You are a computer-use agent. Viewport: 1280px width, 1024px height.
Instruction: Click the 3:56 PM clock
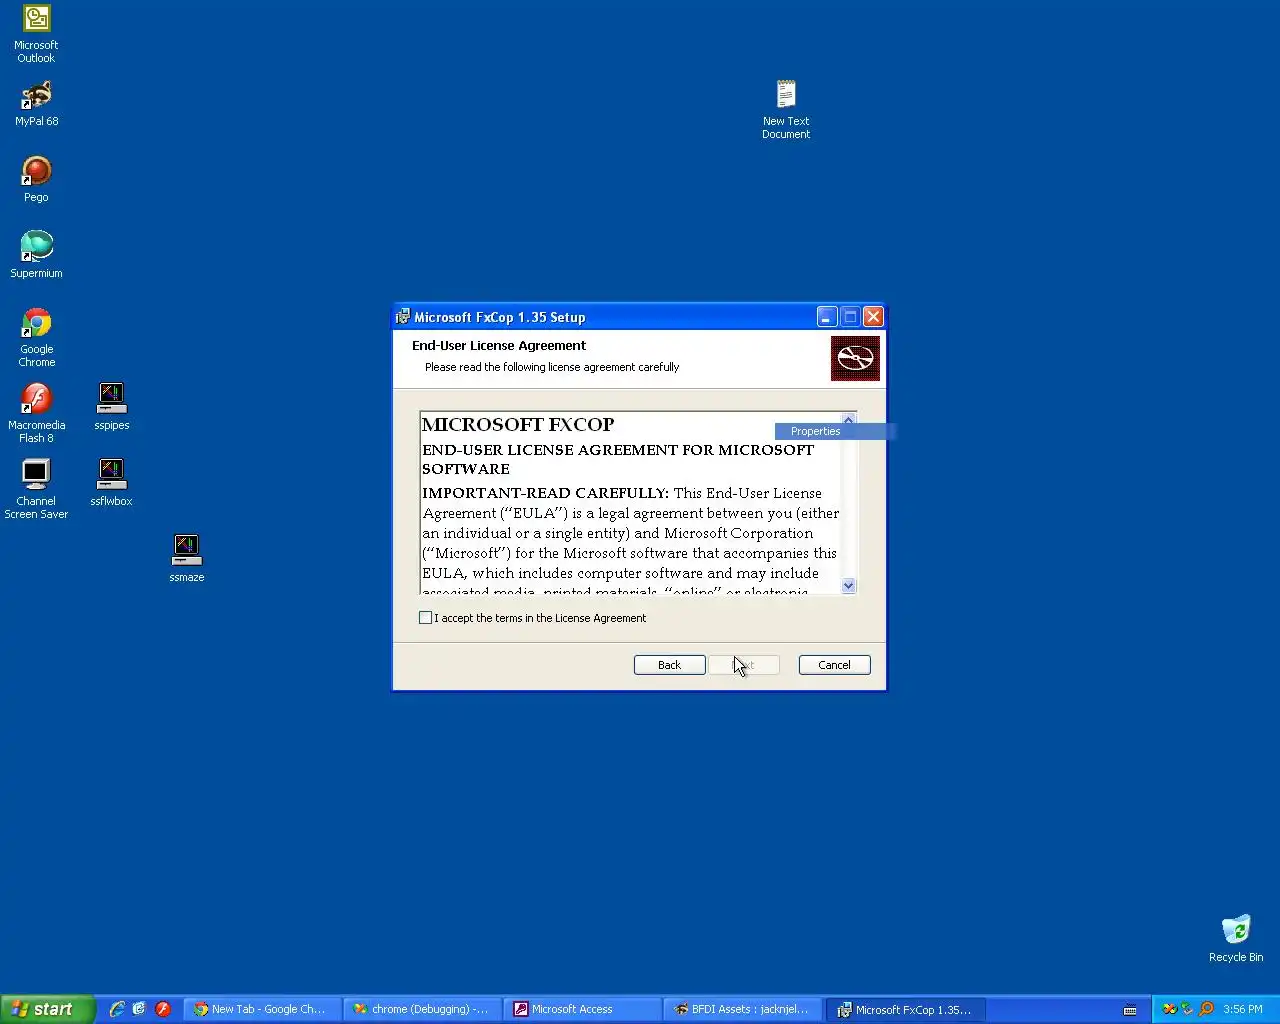click(x=1243, y=1009)
